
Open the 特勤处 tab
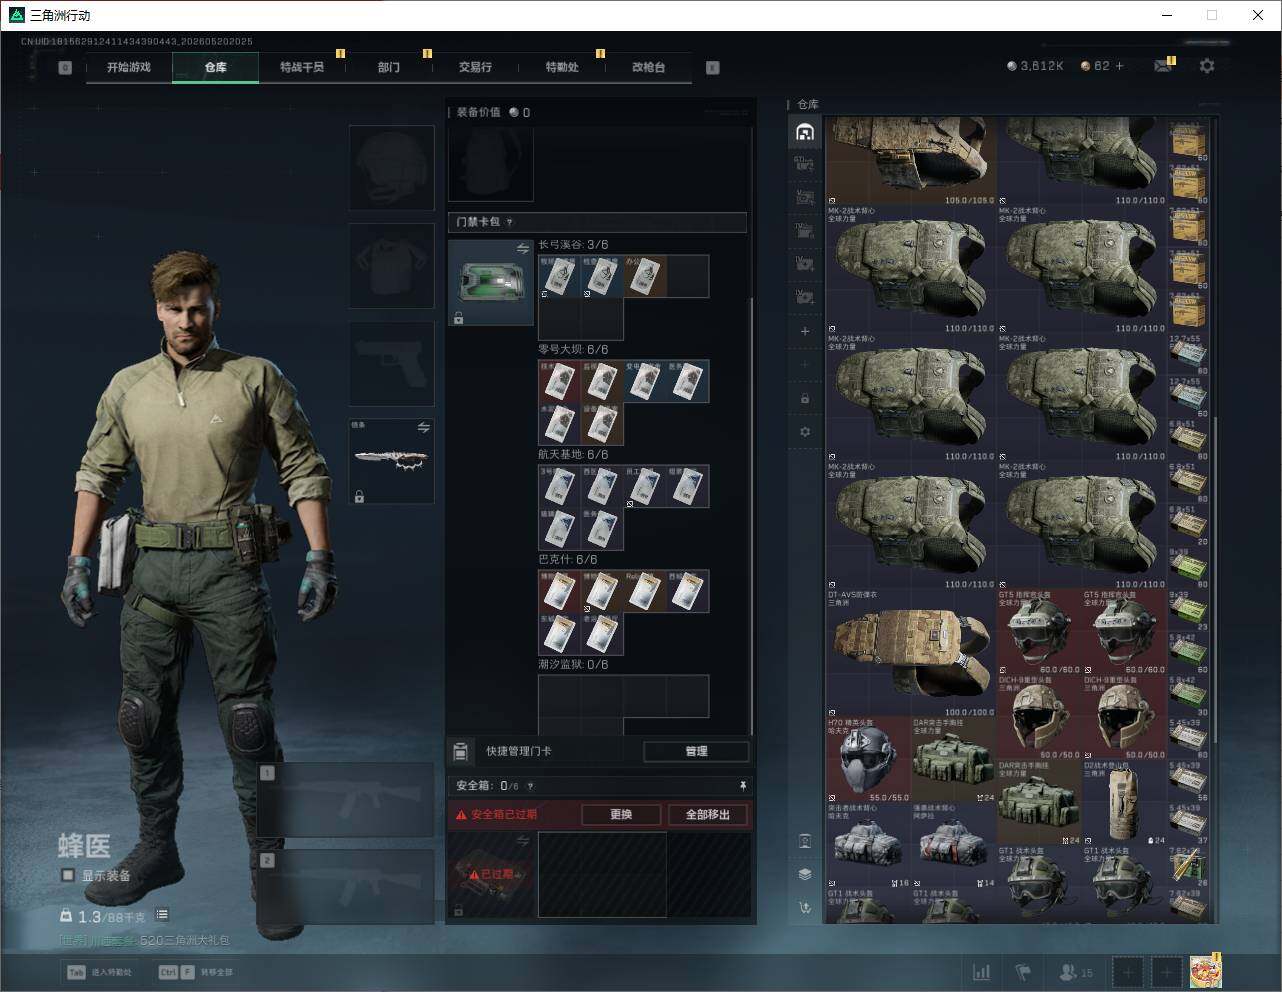562,67
